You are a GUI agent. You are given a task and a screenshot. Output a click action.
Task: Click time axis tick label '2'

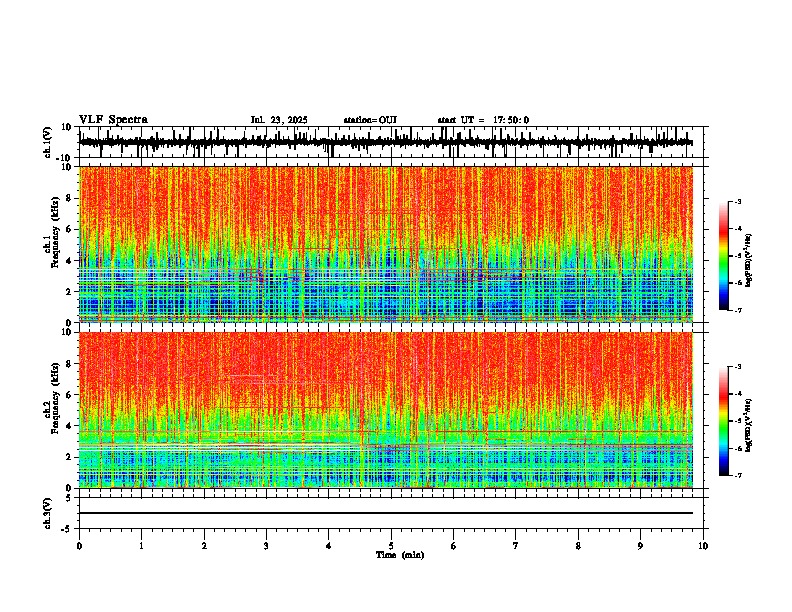click(x=204, y=546)
